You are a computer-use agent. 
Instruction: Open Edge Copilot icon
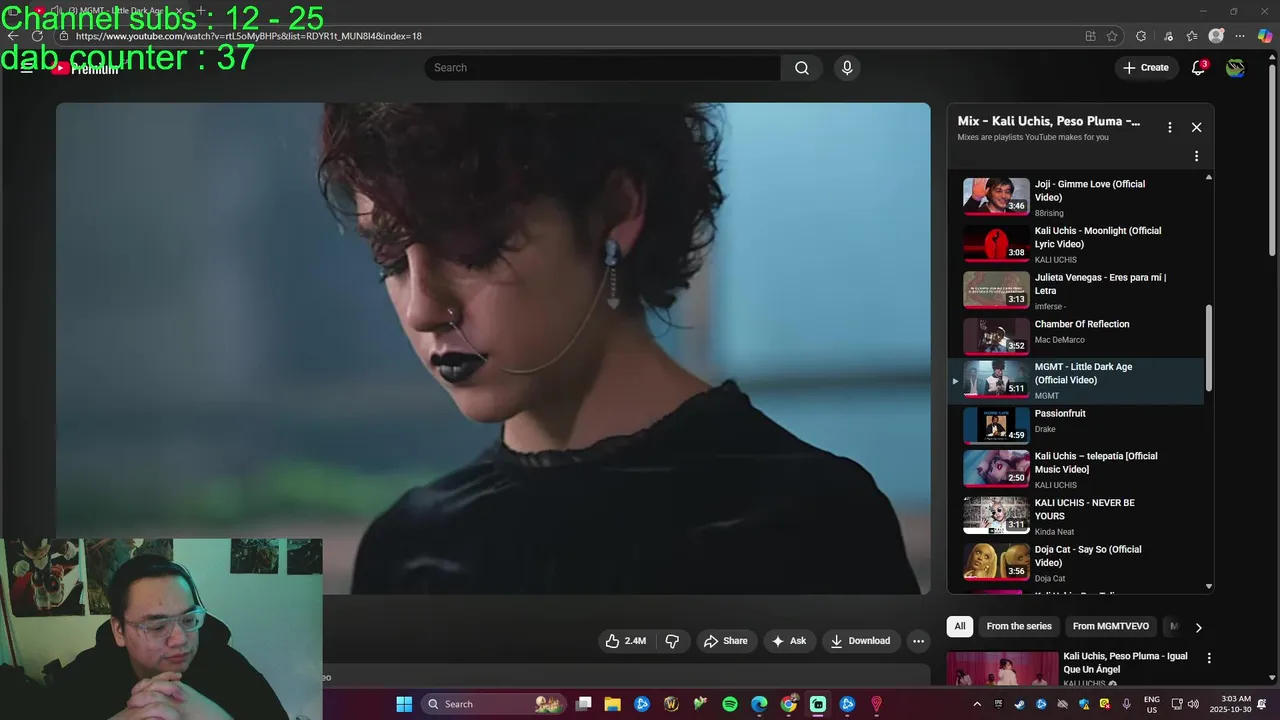point(1265,36)
